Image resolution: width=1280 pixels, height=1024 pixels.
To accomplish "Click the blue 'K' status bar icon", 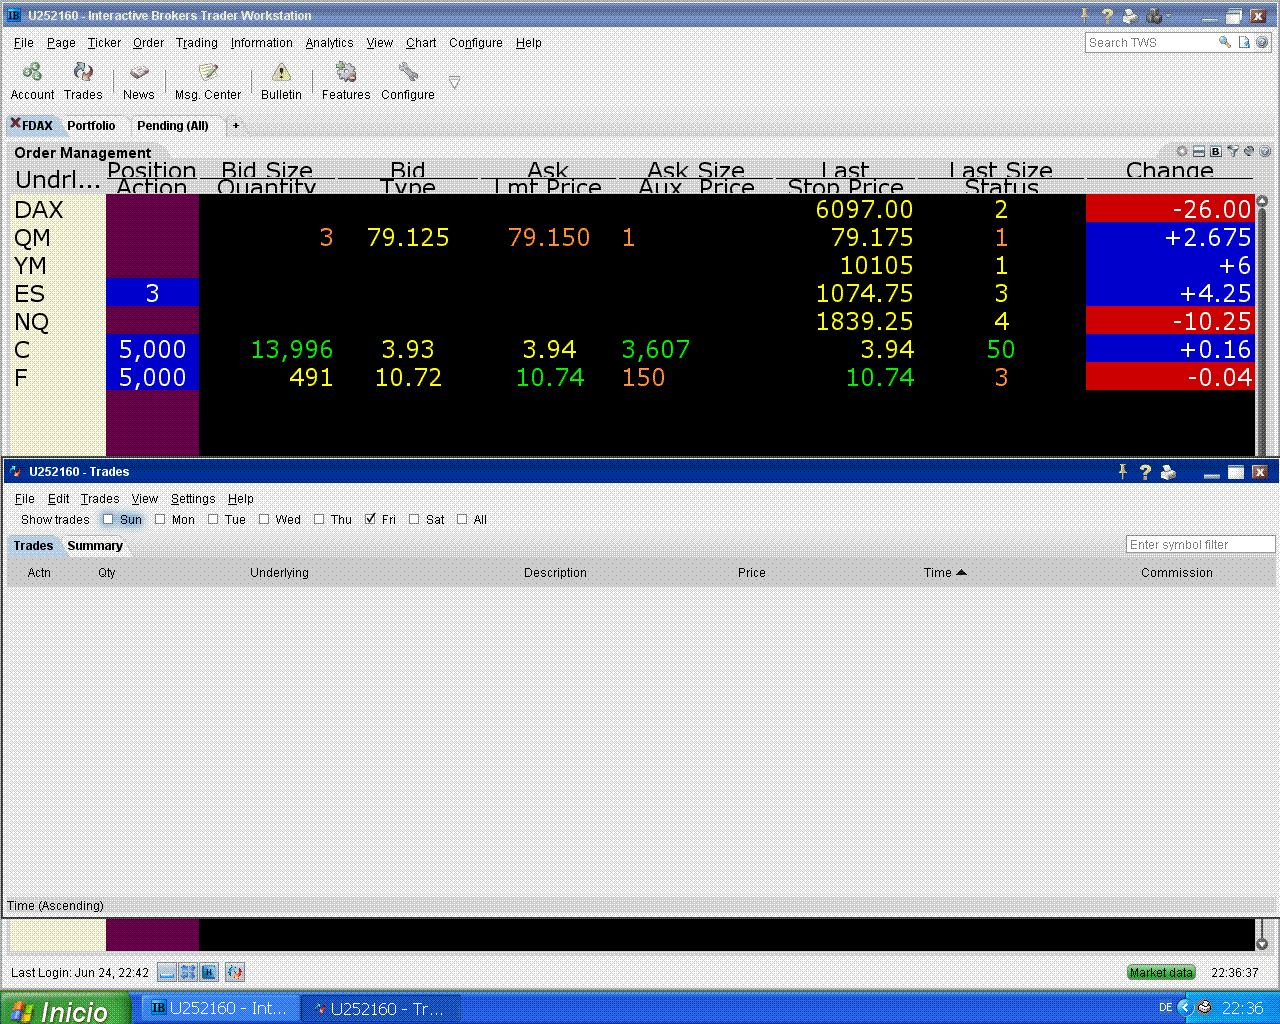I will pos(209,972).
